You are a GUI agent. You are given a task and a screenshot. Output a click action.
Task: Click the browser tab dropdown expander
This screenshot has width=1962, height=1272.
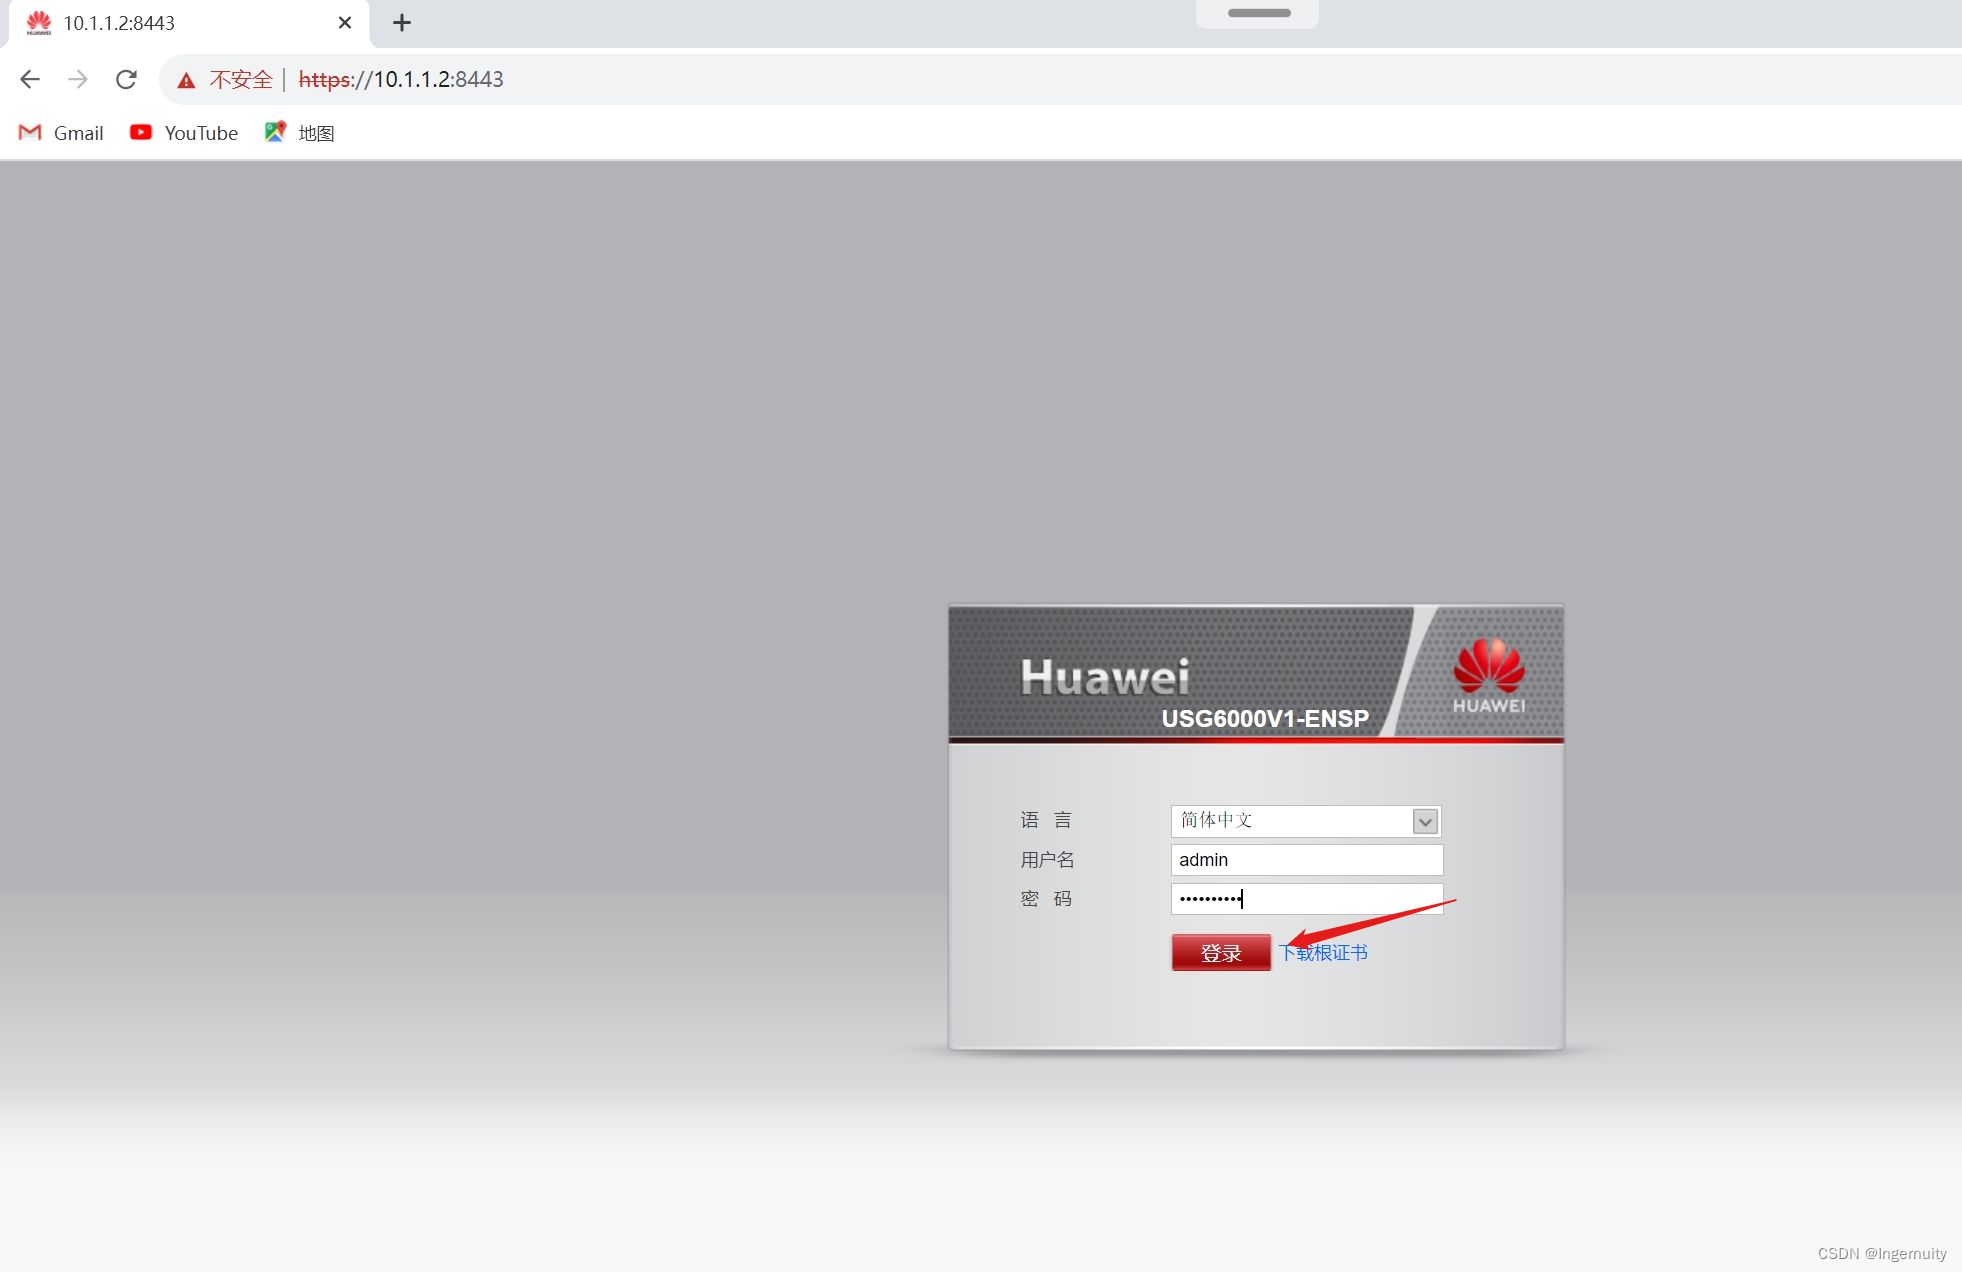pos(1256,13)
